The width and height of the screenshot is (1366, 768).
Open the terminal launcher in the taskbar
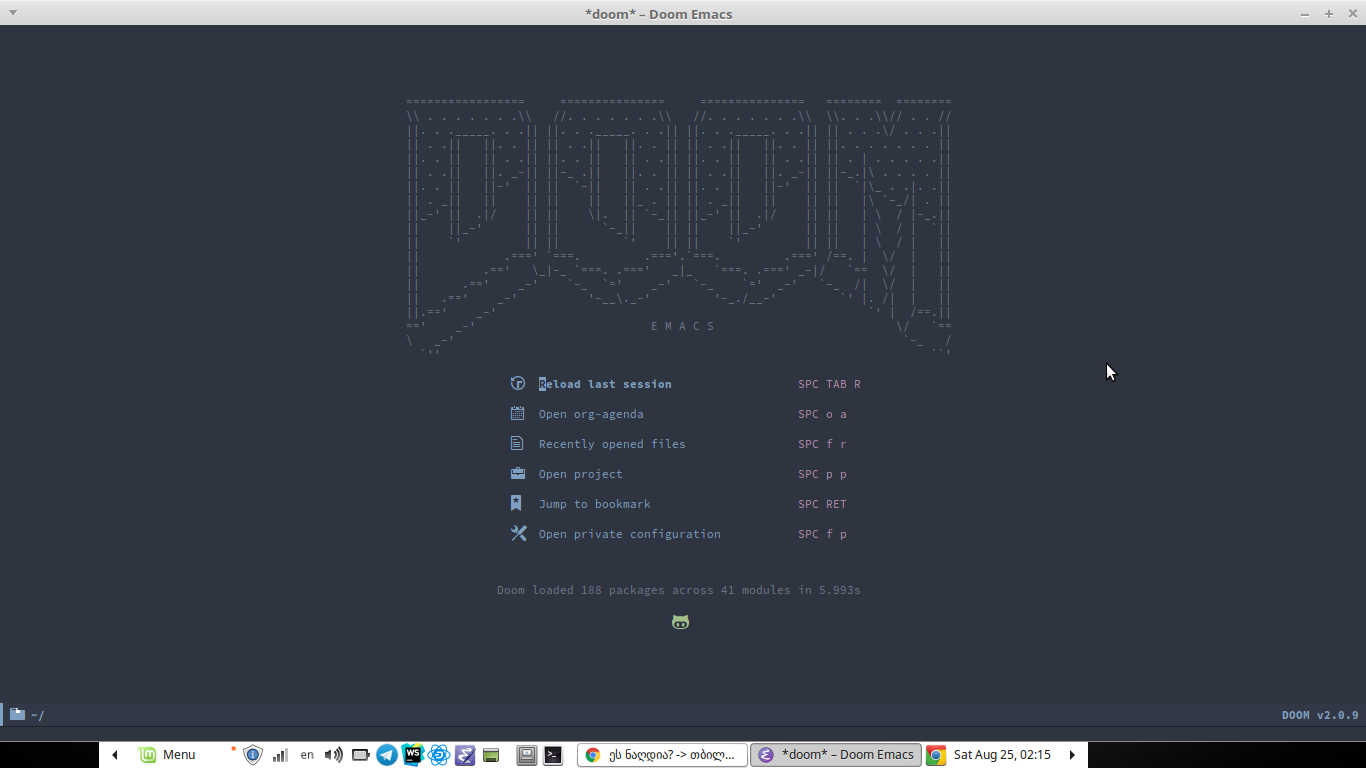click(553, 755)
